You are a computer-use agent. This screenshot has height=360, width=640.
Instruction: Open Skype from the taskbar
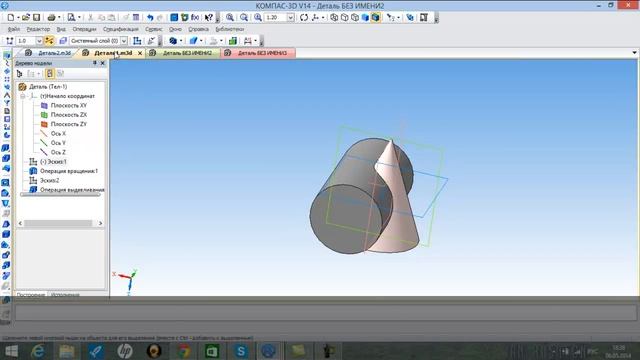pos(241,351)
